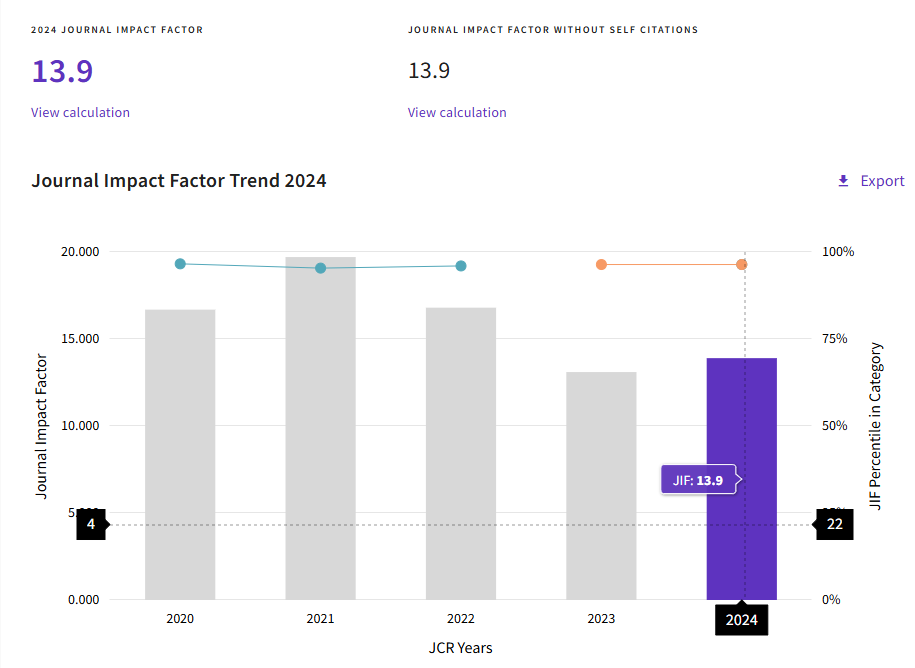
Task: Click the purple JIF: 13.9 tooltip
Action: pos(698,480)
